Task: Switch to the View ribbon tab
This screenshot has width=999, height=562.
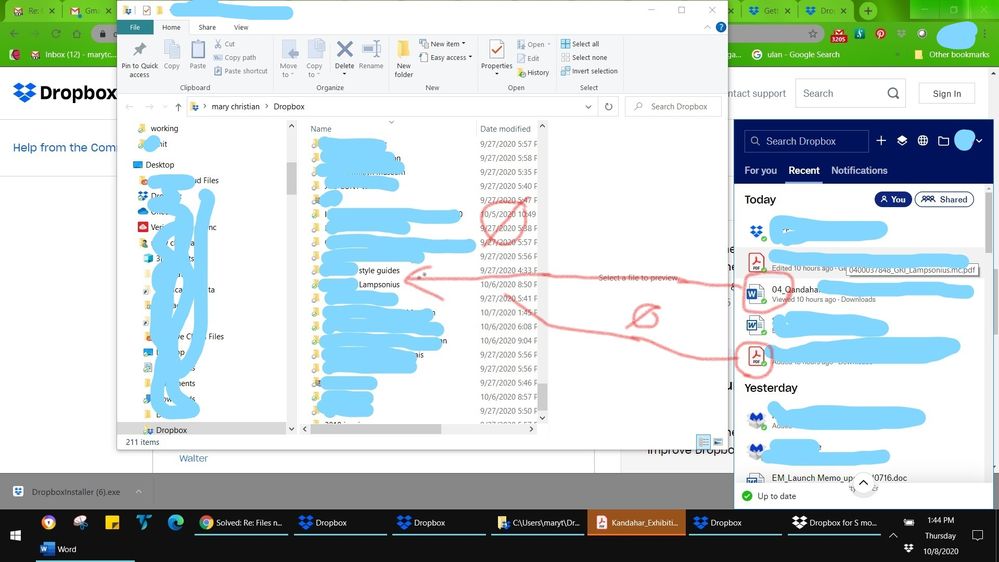Action: (x=241, y=27)
